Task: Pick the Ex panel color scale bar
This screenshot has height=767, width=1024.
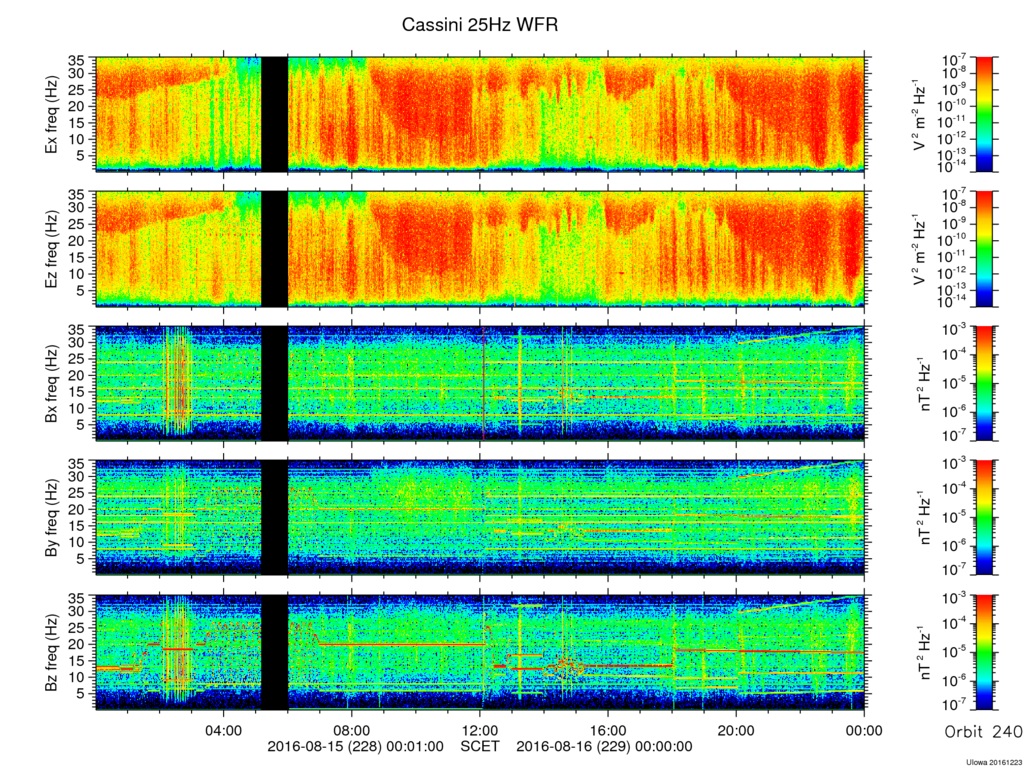Action: pyautogui.click(x=984, y=114)
